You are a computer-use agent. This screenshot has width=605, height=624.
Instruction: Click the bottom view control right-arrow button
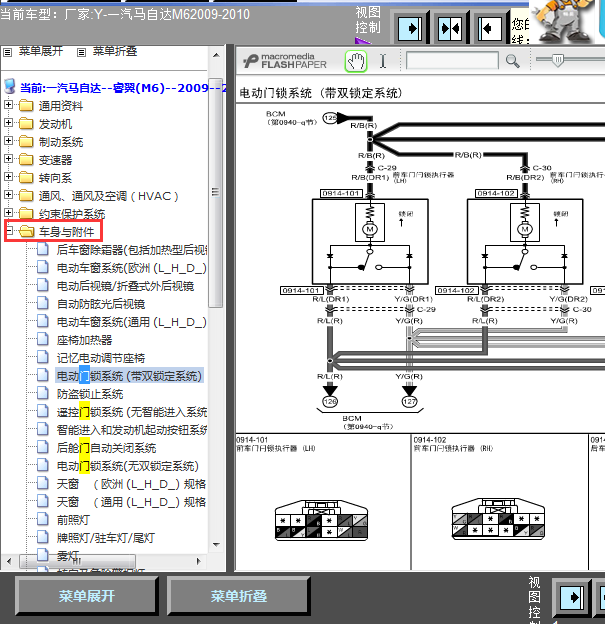(x=572, y=597)
